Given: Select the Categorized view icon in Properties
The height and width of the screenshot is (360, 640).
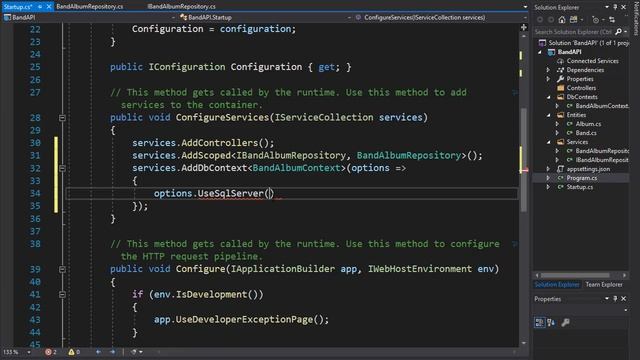Looking at the screenshot, I should point(540,322).
